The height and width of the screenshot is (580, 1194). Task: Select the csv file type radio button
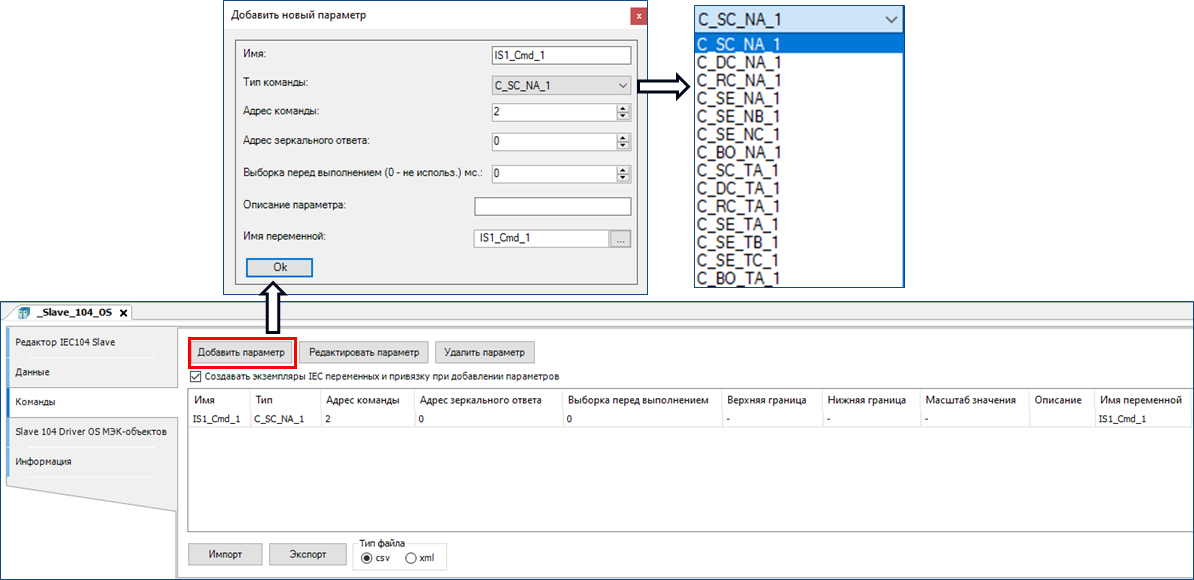click(x=366, y=557)
